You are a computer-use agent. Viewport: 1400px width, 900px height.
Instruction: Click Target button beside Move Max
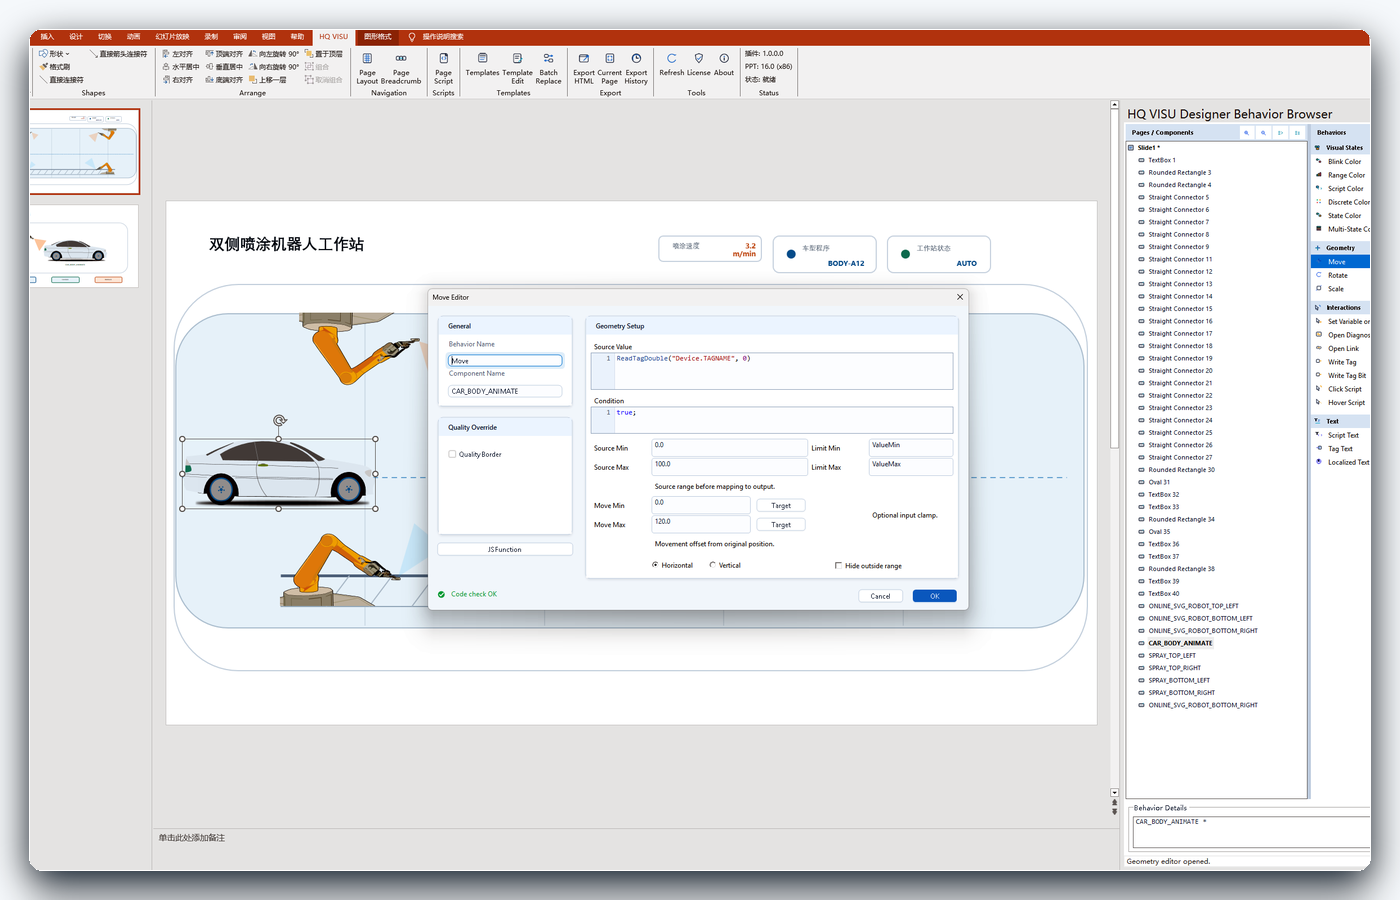click(x=781, y=525)
